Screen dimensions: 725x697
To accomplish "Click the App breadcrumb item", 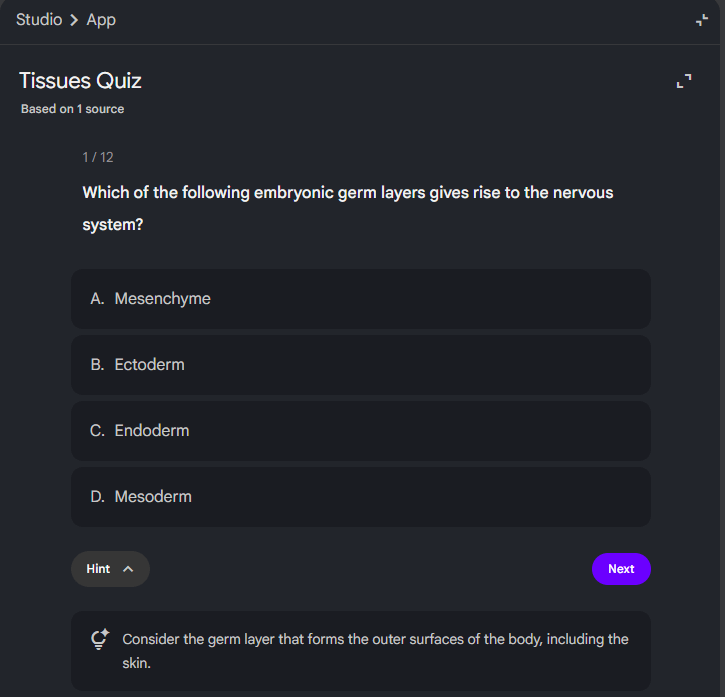I will click(x=101, y=20).
